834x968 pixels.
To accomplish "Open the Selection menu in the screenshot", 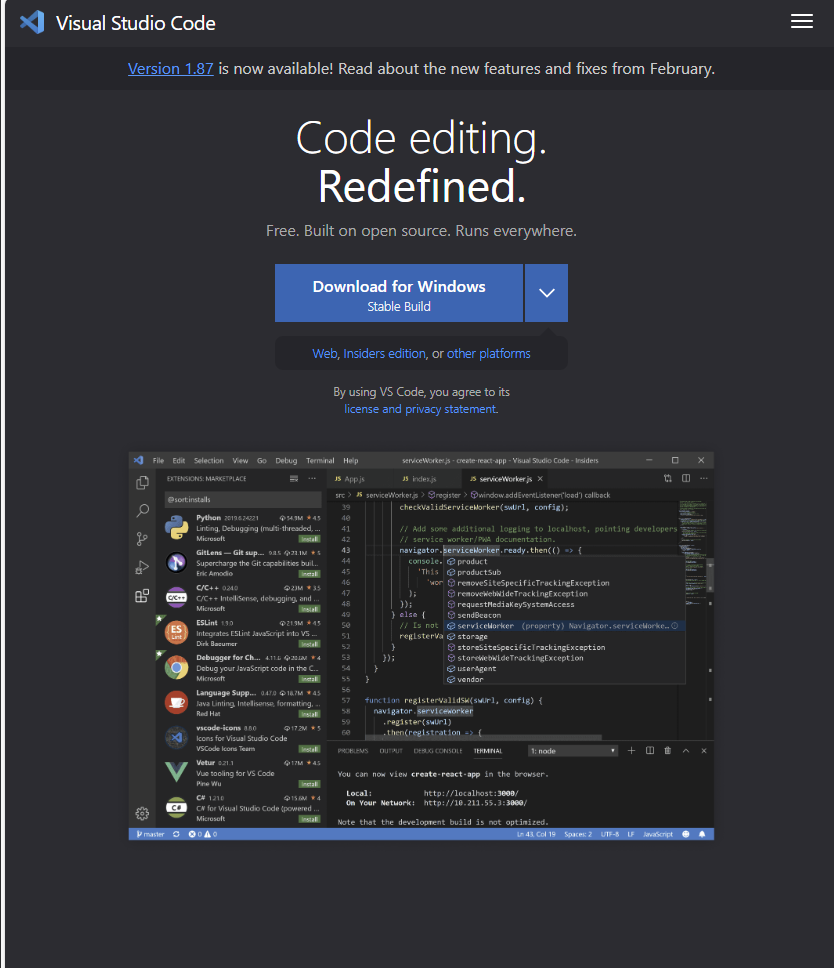I will tap(209, 461).
